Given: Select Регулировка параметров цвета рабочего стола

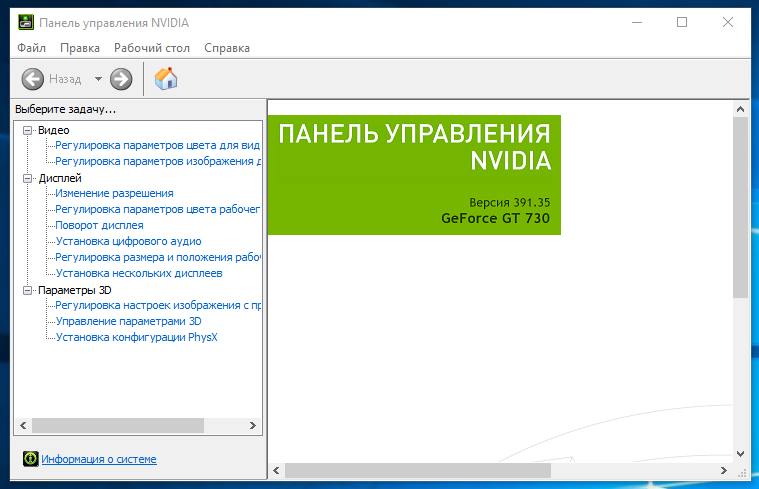Looking at the screenshot, I should [158, 209].
